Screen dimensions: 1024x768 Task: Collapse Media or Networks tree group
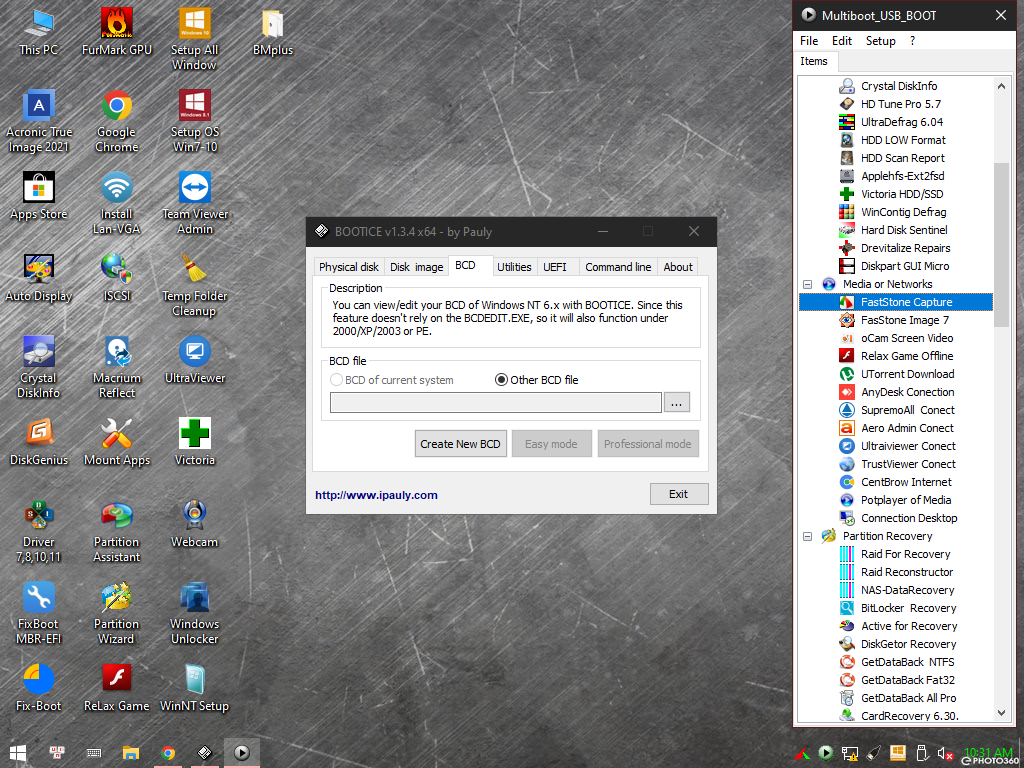coord(807,284)
